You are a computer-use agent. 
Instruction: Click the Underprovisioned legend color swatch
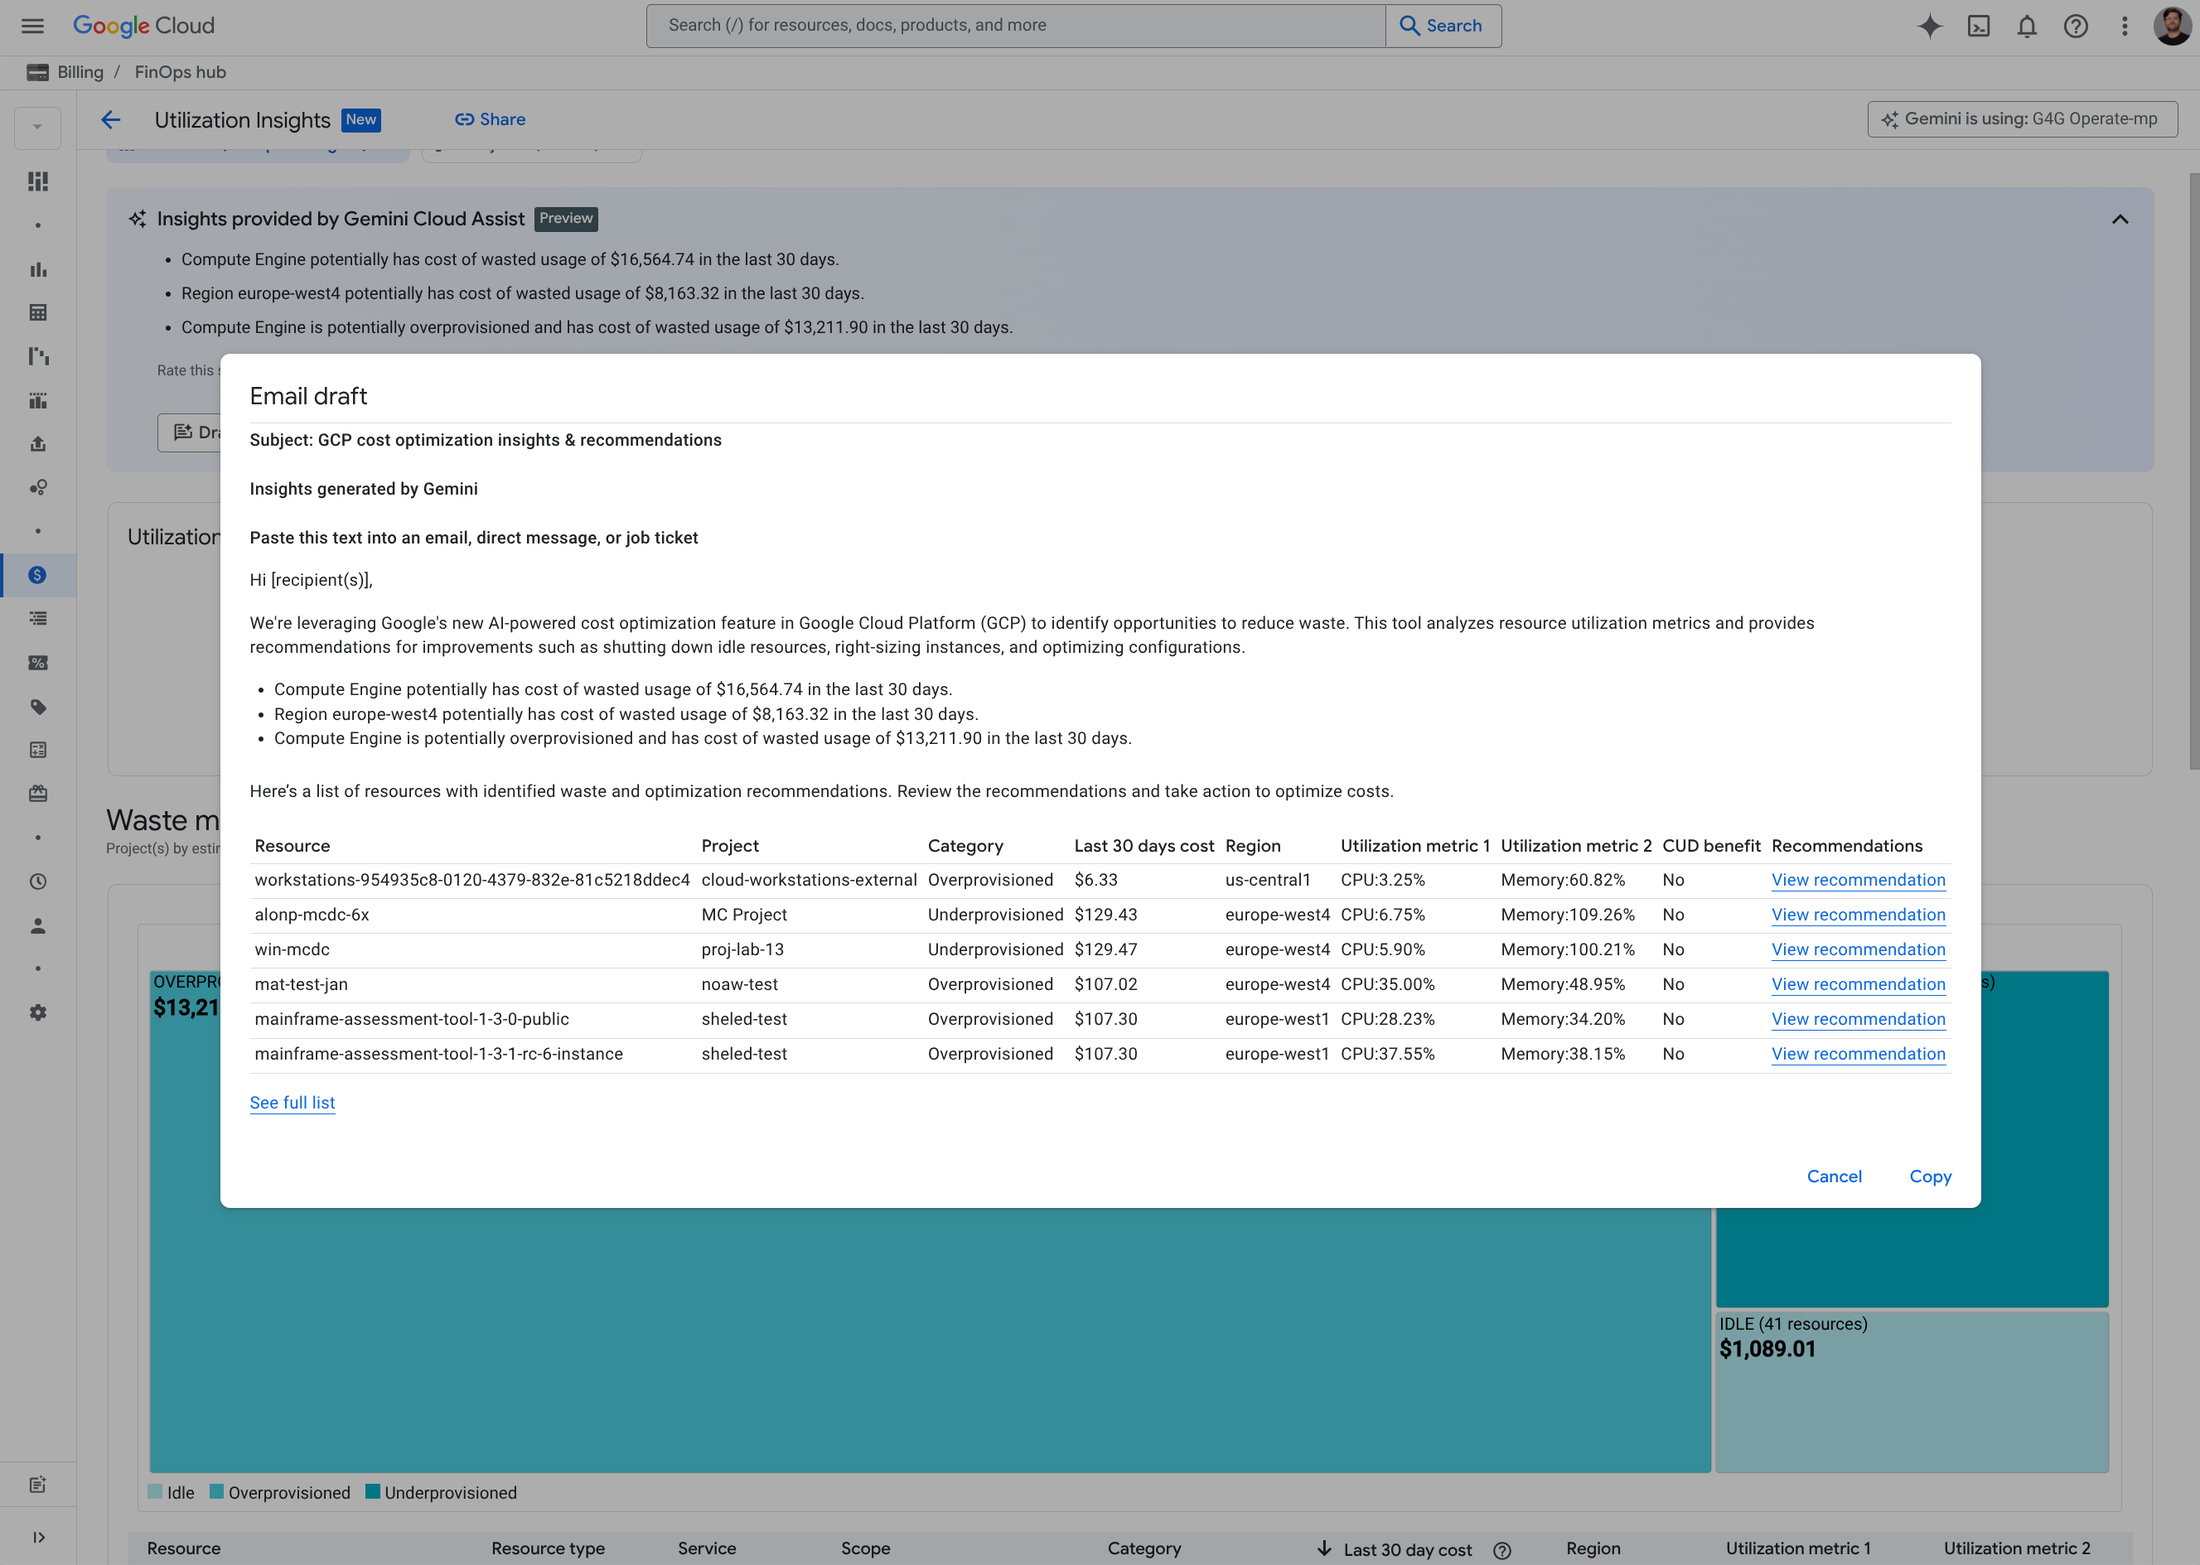coord(372,1492)
